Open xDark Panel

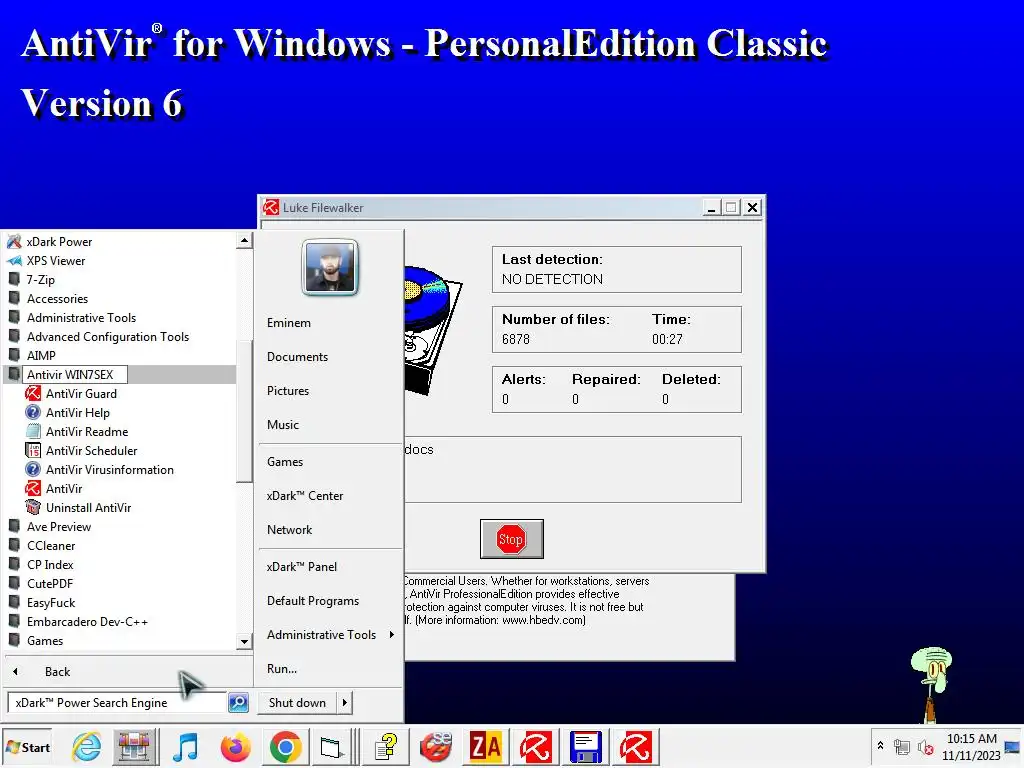[302, 567]
